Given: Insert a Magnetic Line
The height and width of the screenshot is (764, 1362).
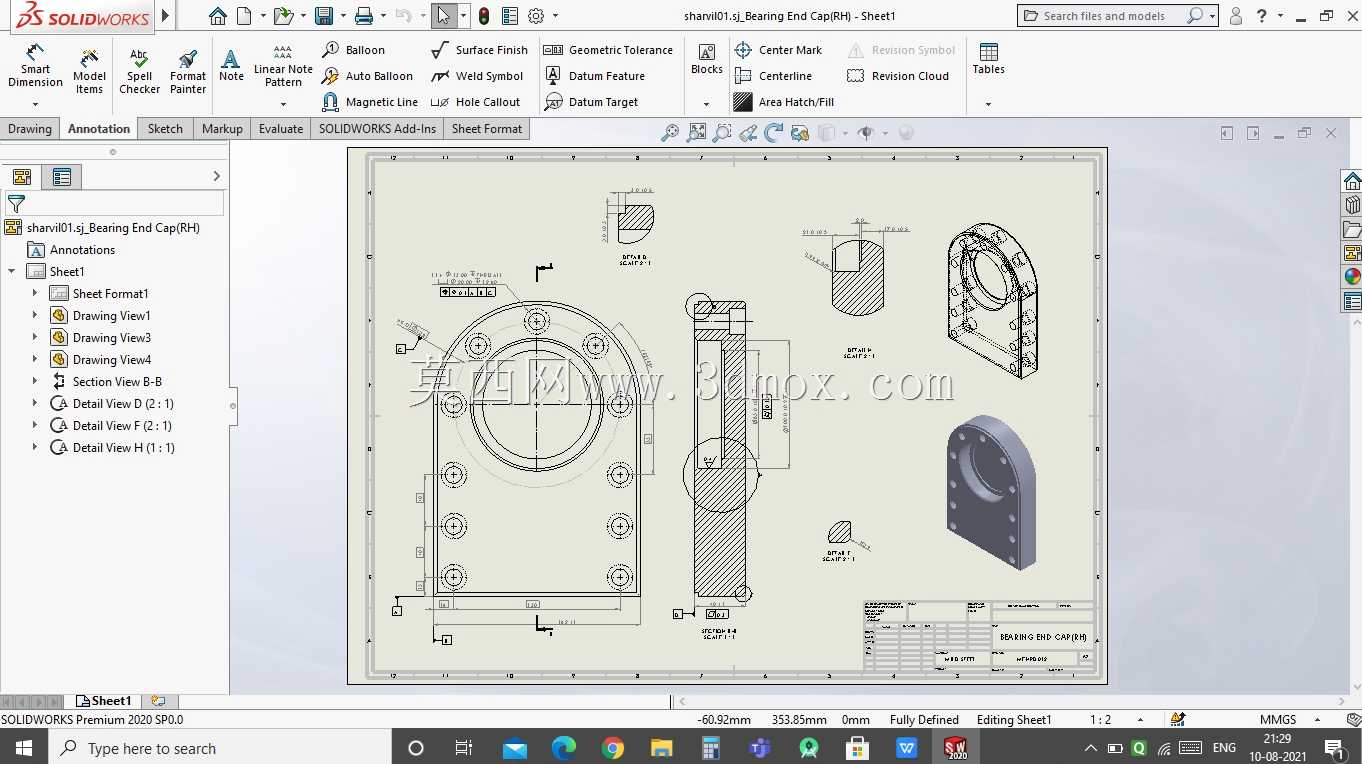Looking at the screenshot, I should pyautogui.click(x=370, y=102).
